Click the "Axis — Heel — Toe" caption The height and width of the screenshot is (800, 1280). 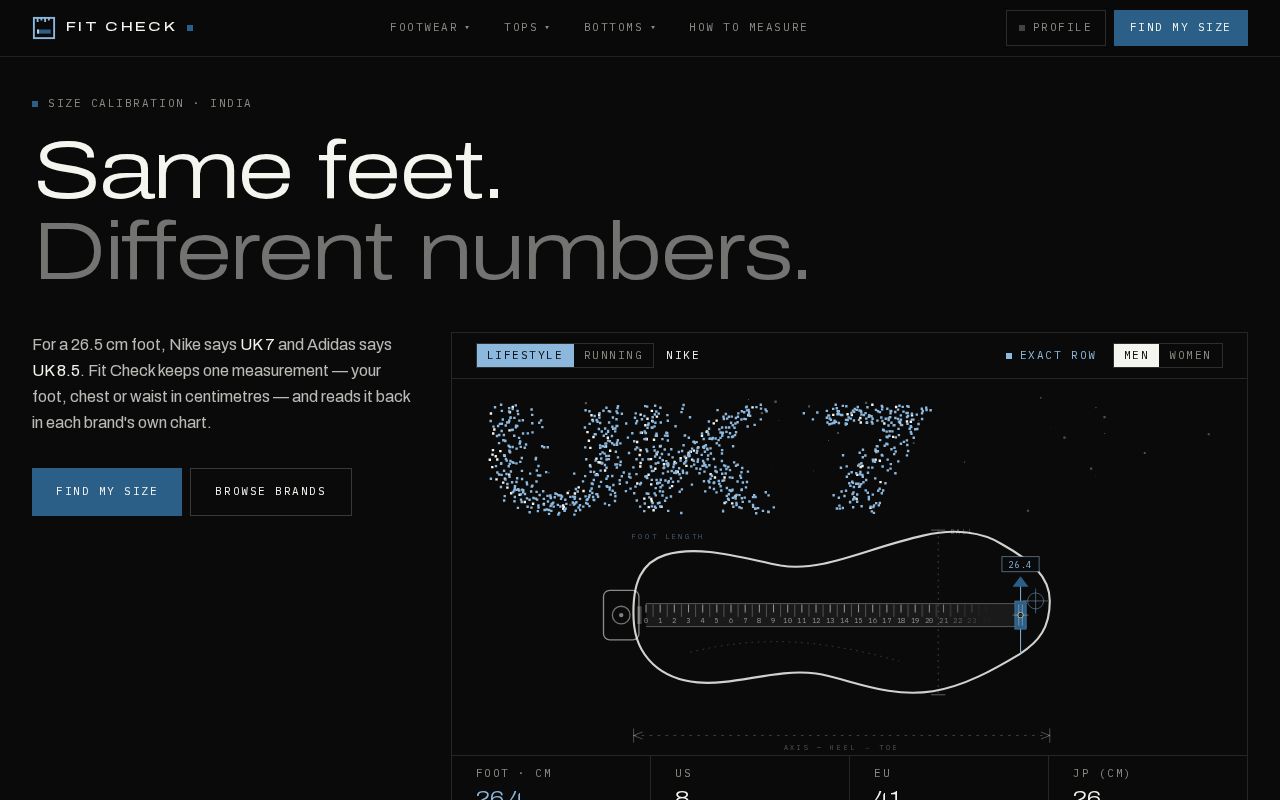click(841, 748)
